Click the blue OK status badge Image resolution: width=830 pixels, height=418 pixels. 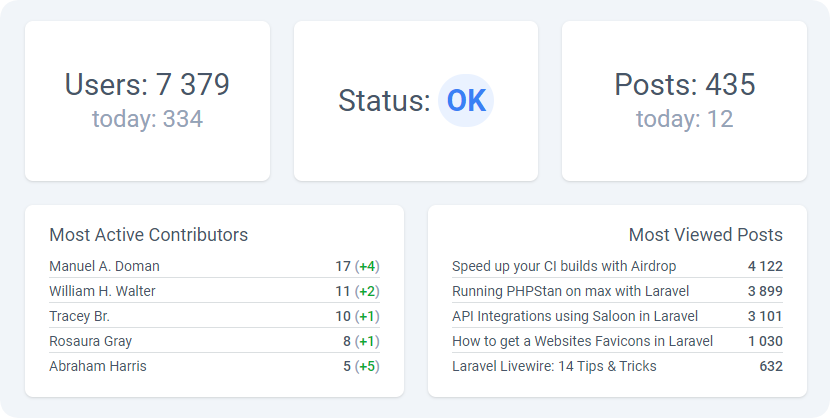(x=466, y=101)
